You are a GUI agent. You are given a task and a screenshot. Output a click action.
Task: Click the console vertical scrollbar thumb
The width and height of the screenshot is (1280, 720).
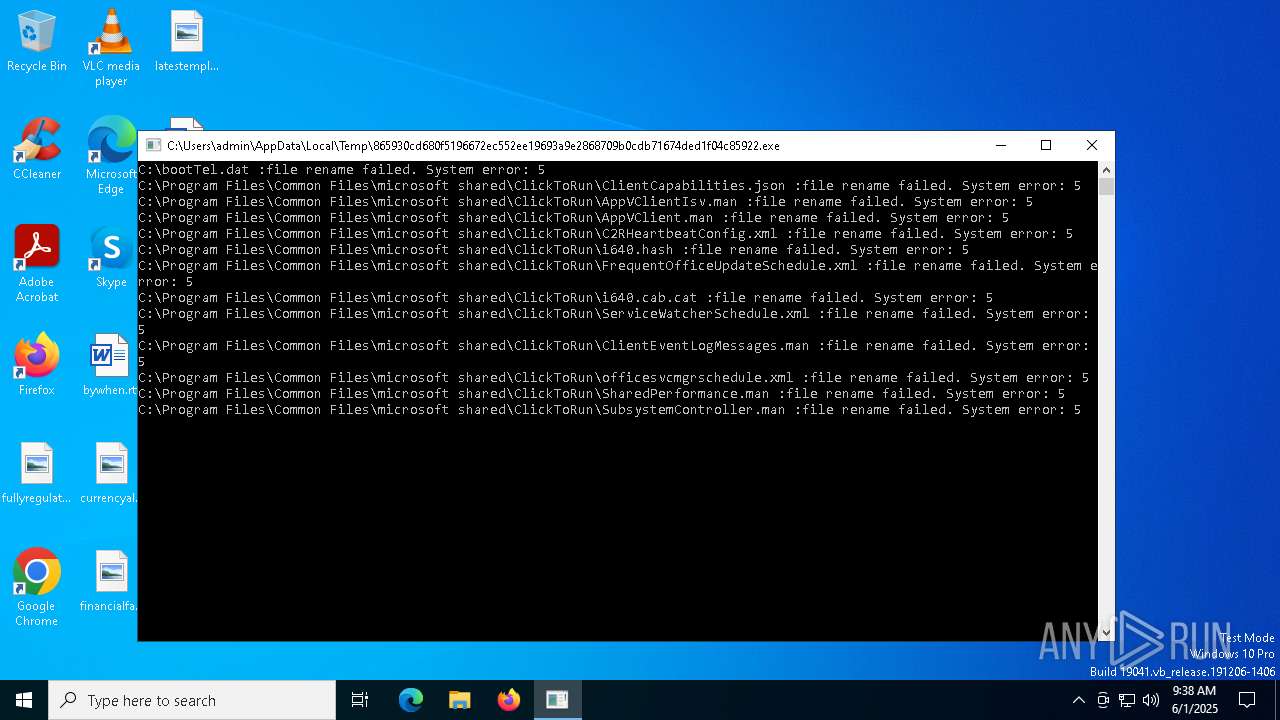point(1106,186)
